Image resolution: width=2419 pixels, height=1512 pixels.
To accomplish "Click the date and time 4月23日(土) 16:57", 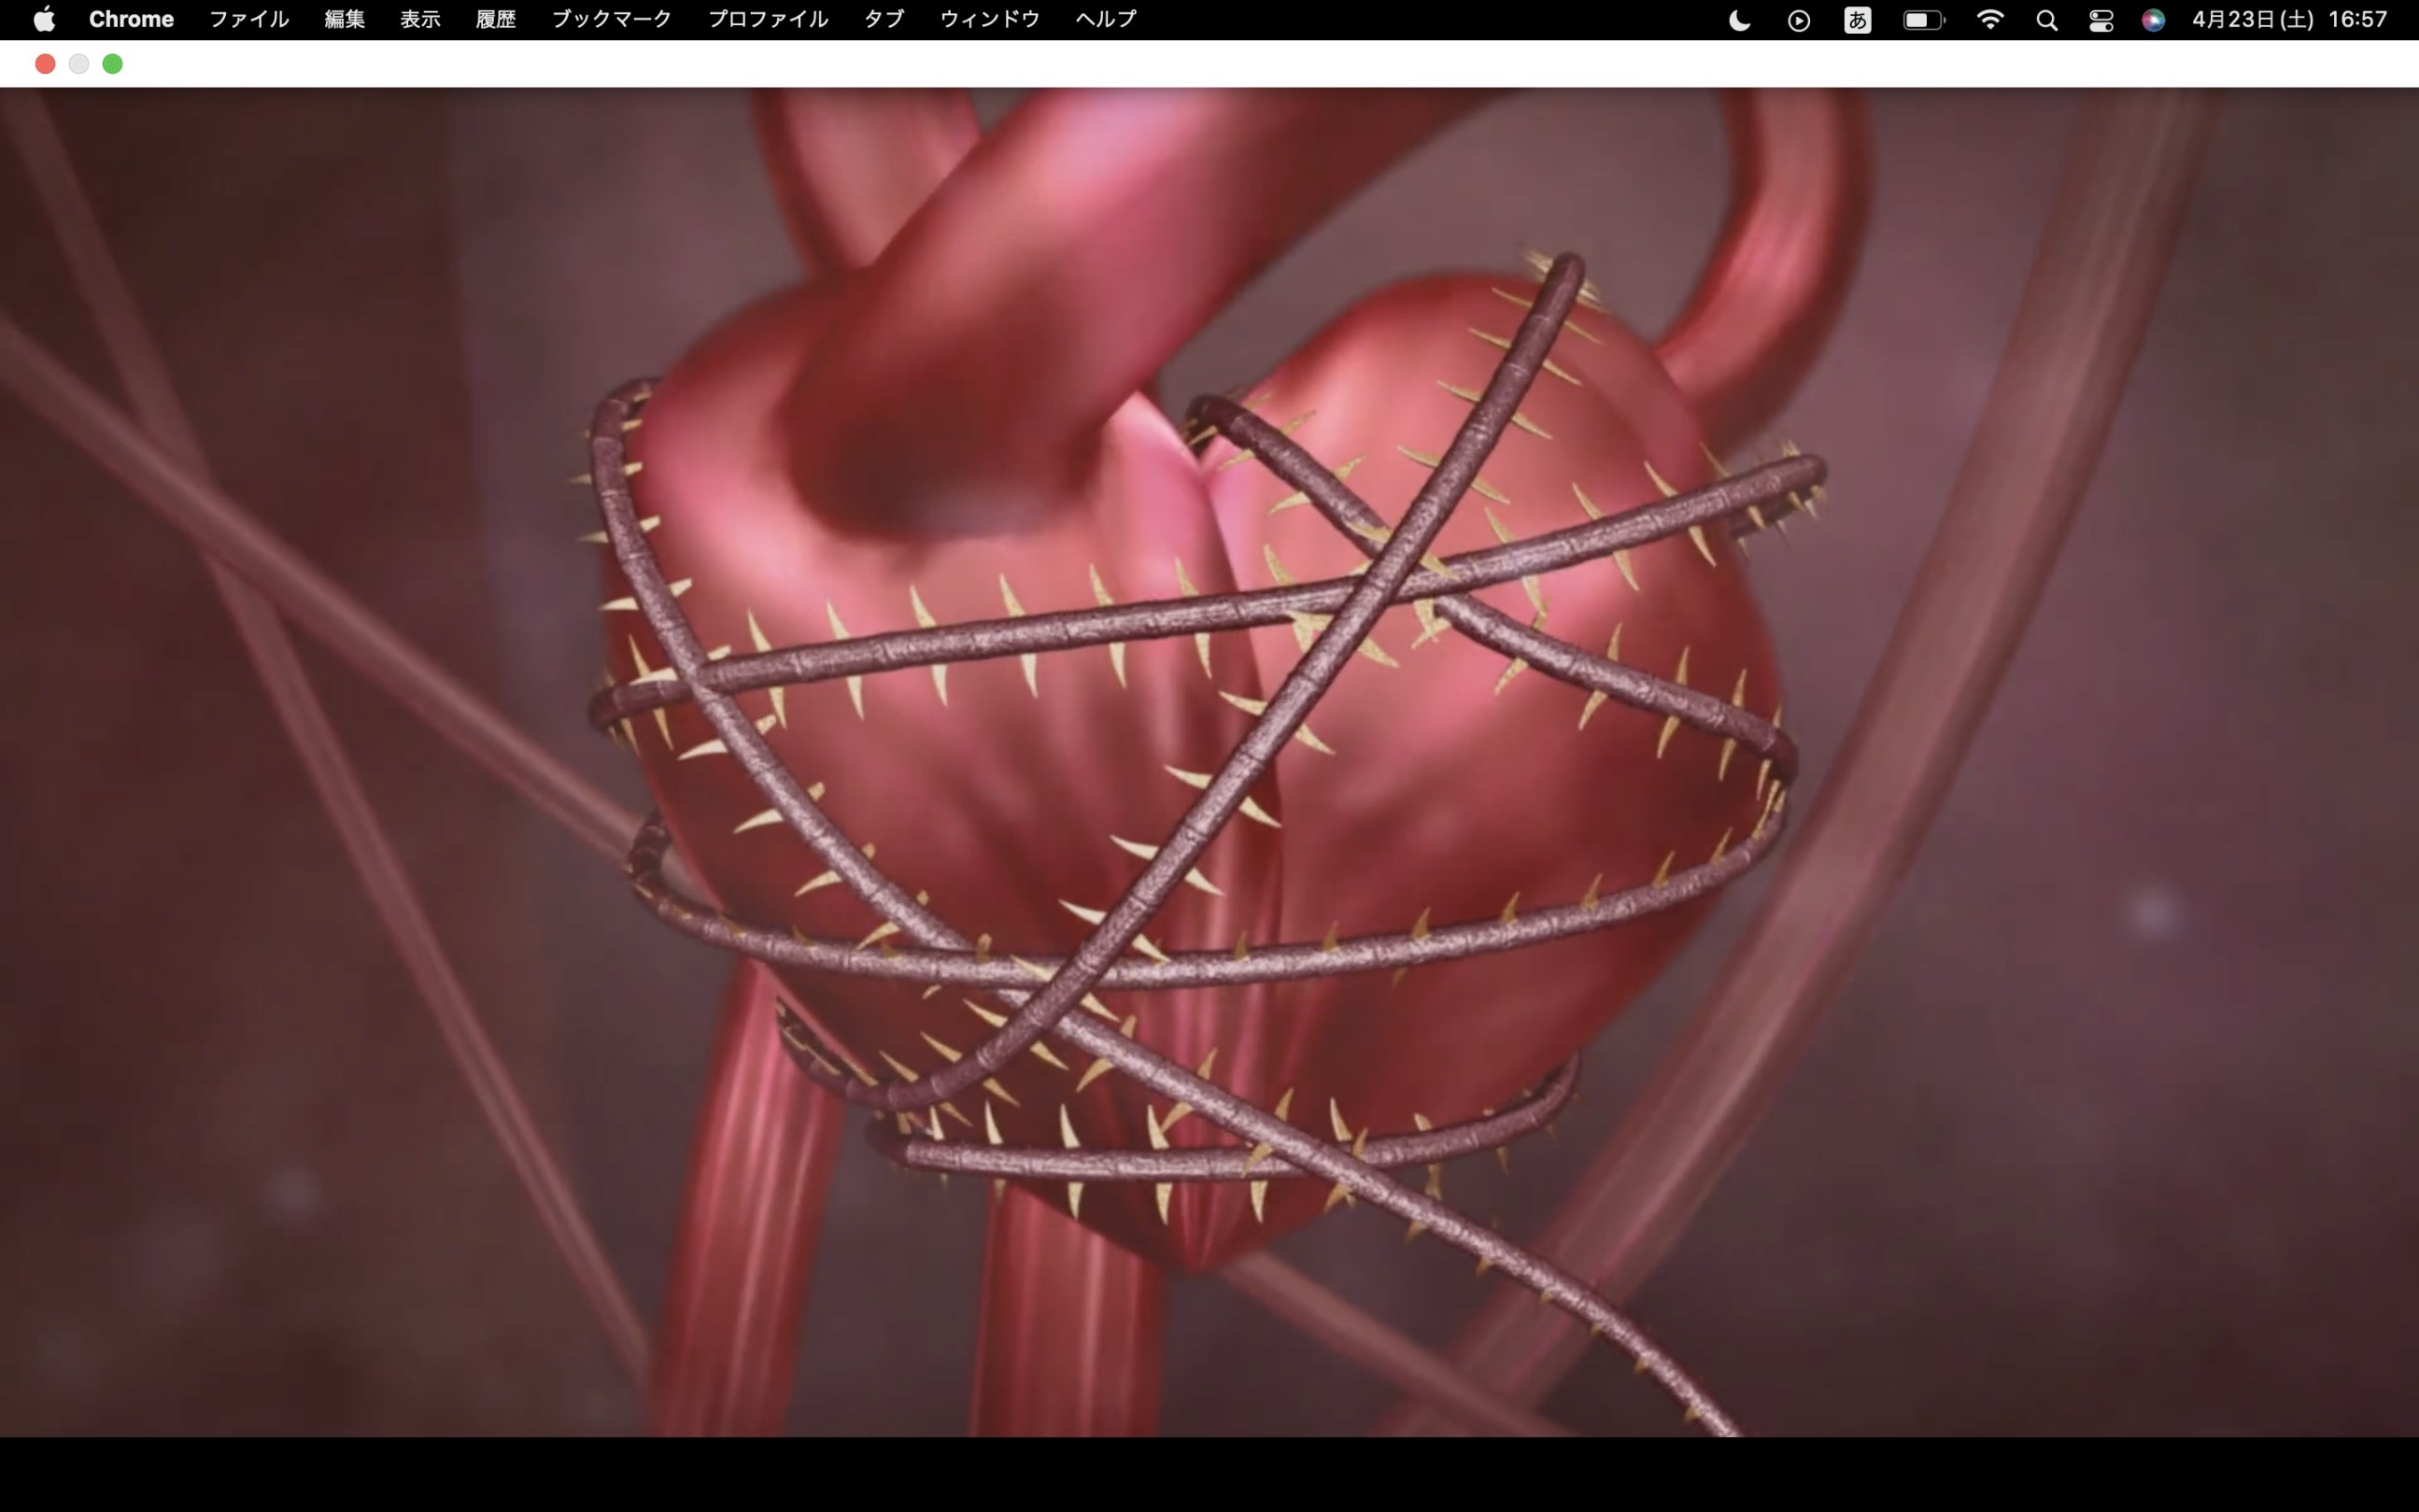I will point(2288,20).
